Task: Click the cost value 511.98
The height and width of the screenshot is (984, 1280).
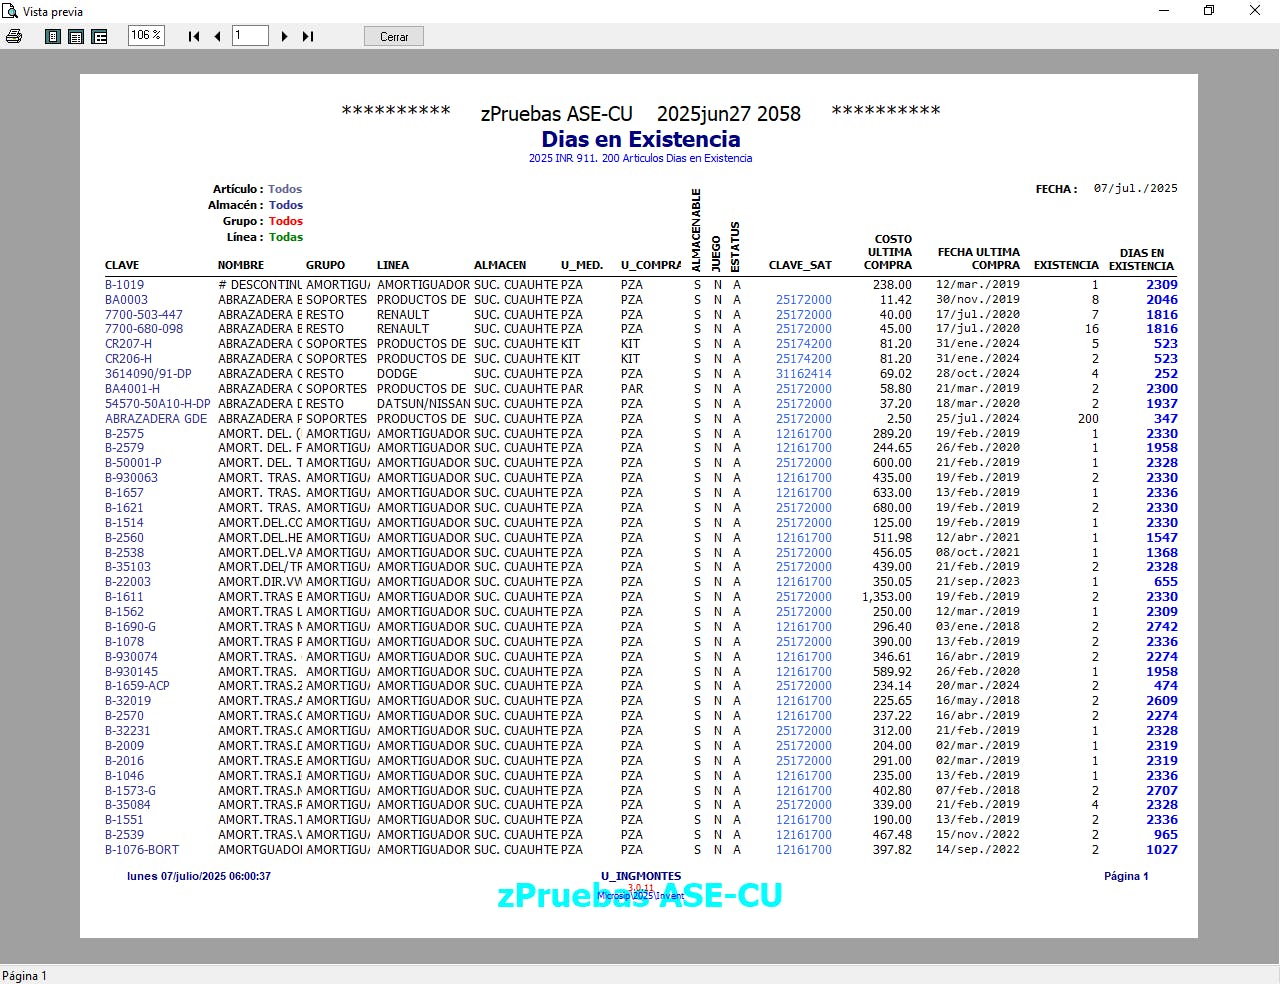Action: pos(892,537)
